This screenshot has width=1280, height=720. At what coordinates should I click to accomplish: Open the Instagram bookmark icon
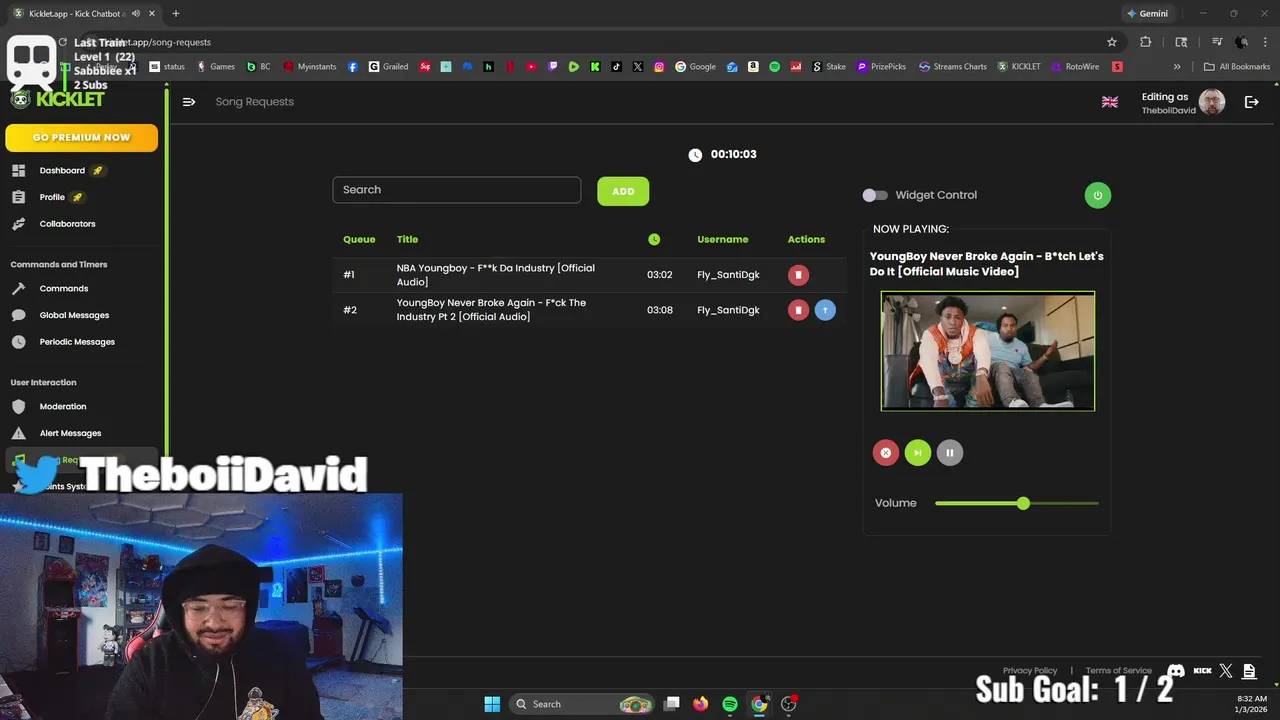point(659,67)
